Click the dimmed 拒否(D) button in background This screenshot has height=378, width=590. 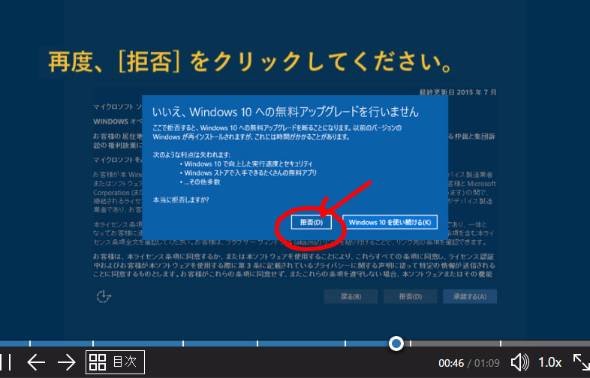[x=410, y=296]
